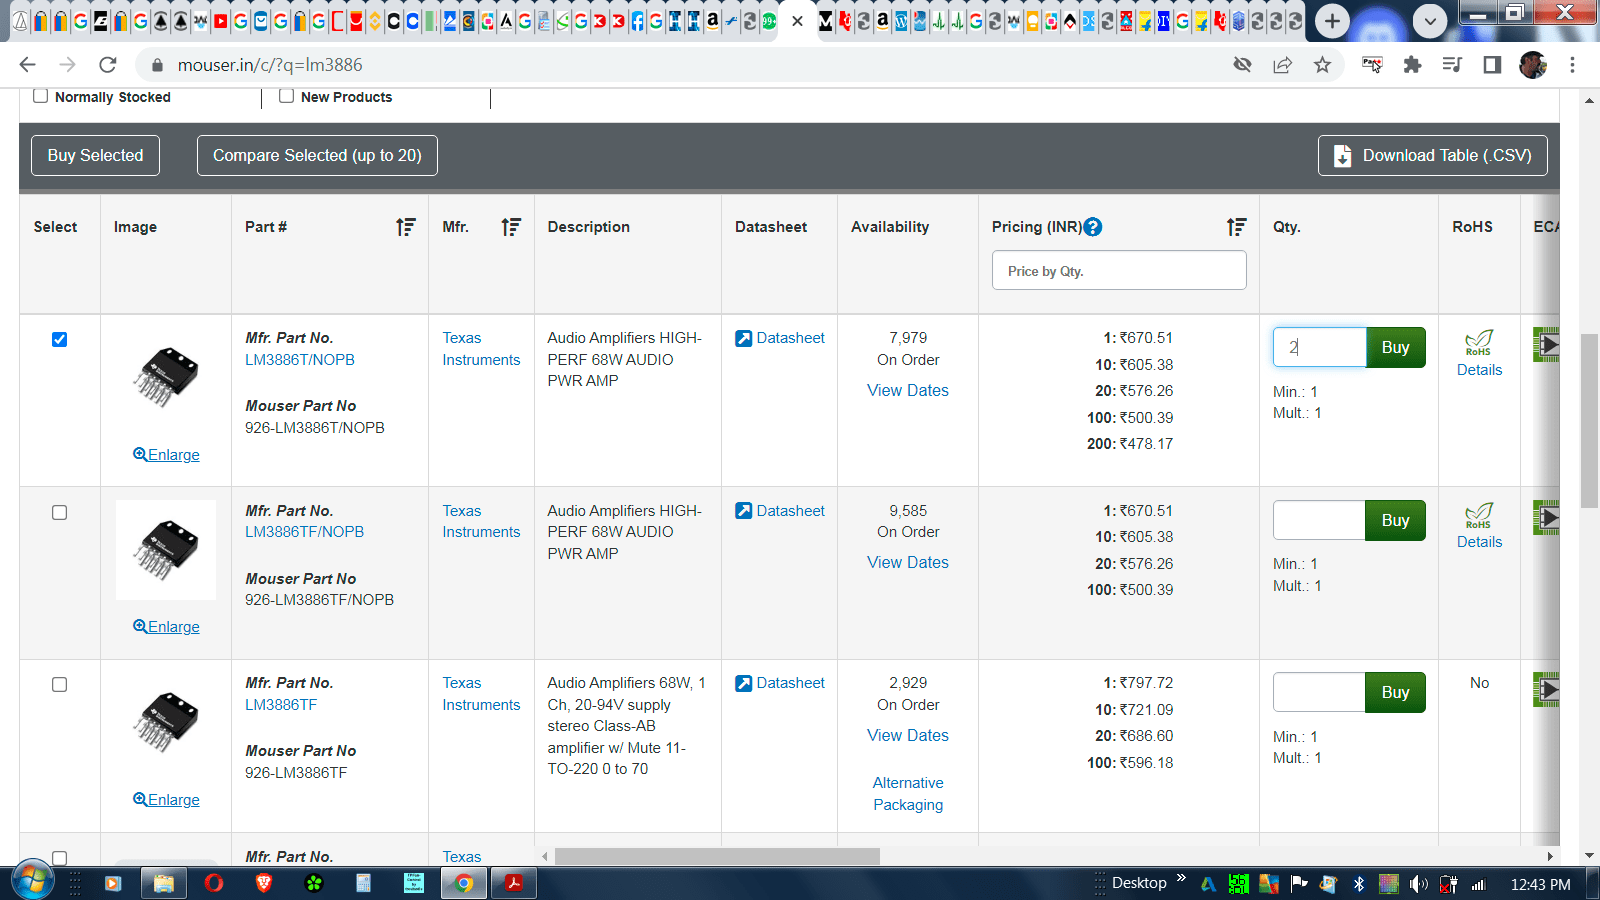Buy the LM3886TF part

(1395, 692)
